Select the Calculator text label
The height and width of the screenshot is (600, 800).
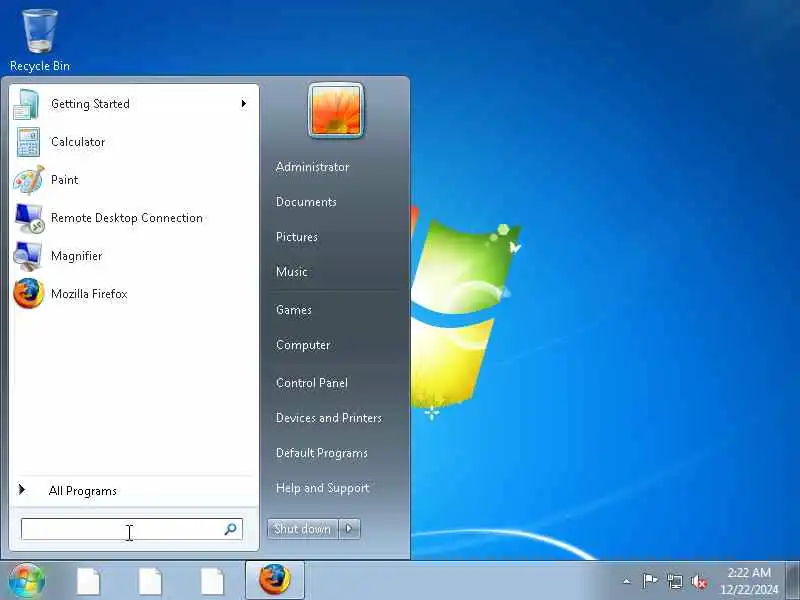[78, 142]
